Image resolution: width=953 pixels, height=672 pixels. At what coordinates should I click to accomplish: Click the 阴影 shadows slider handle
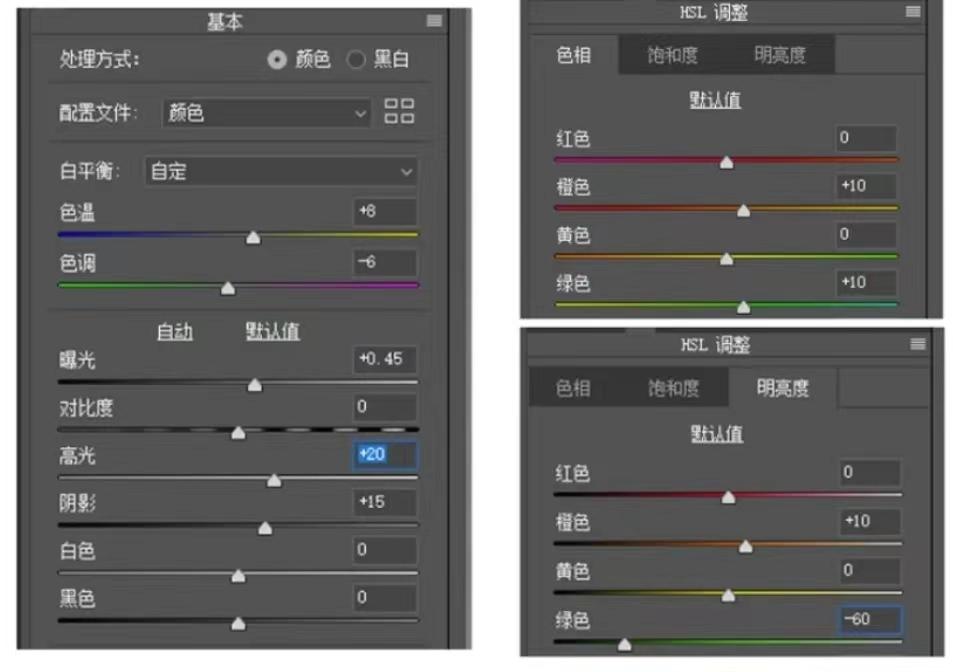coord(265,527)
